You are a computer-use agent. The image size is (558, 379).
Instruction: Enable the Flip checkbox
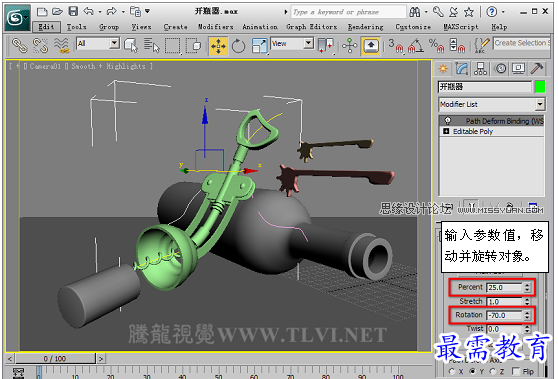pyautogui.click(x=516, y=371)
